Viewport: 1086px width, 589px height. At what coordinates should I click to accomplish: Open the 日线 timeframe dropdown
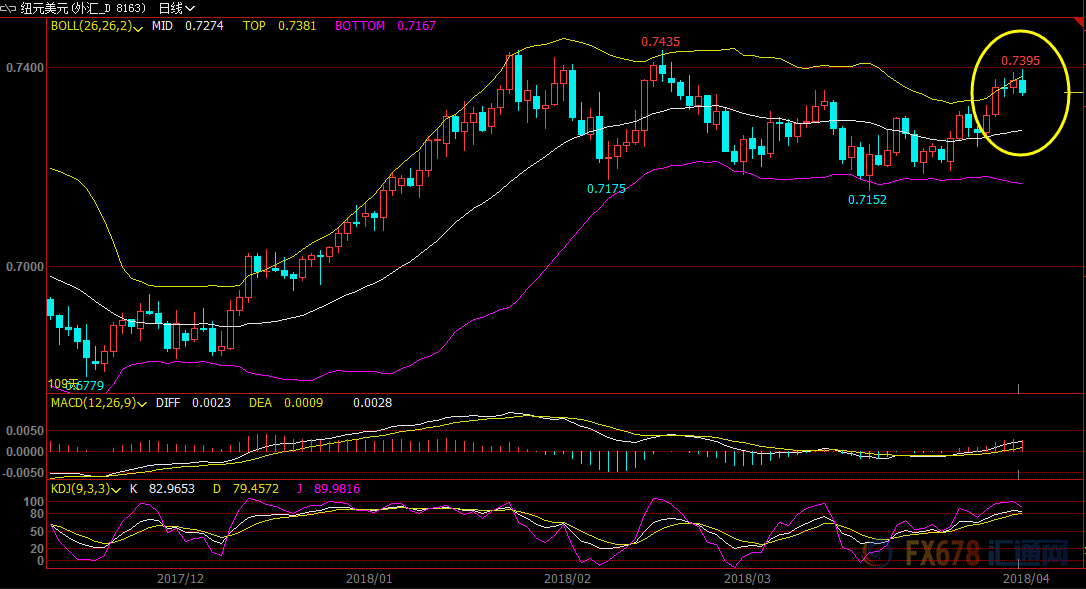pos(177,7)
